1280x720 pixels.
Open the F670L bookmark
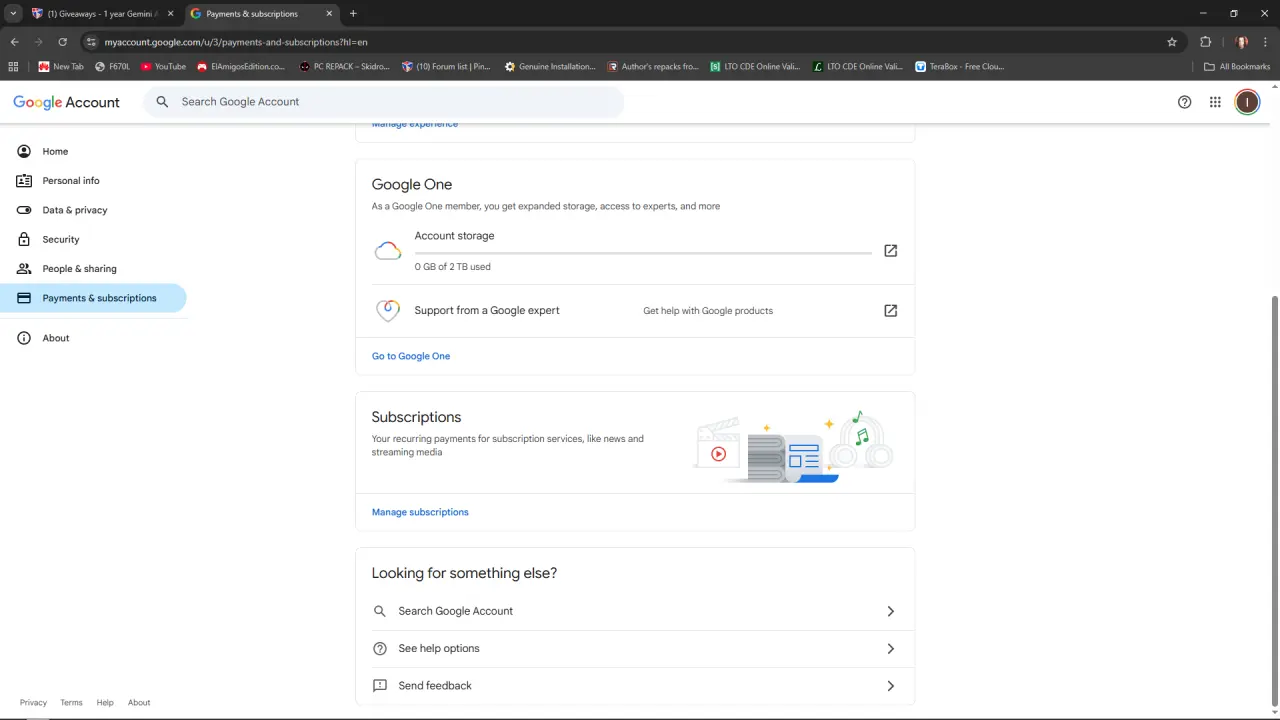tap(113, 67)
